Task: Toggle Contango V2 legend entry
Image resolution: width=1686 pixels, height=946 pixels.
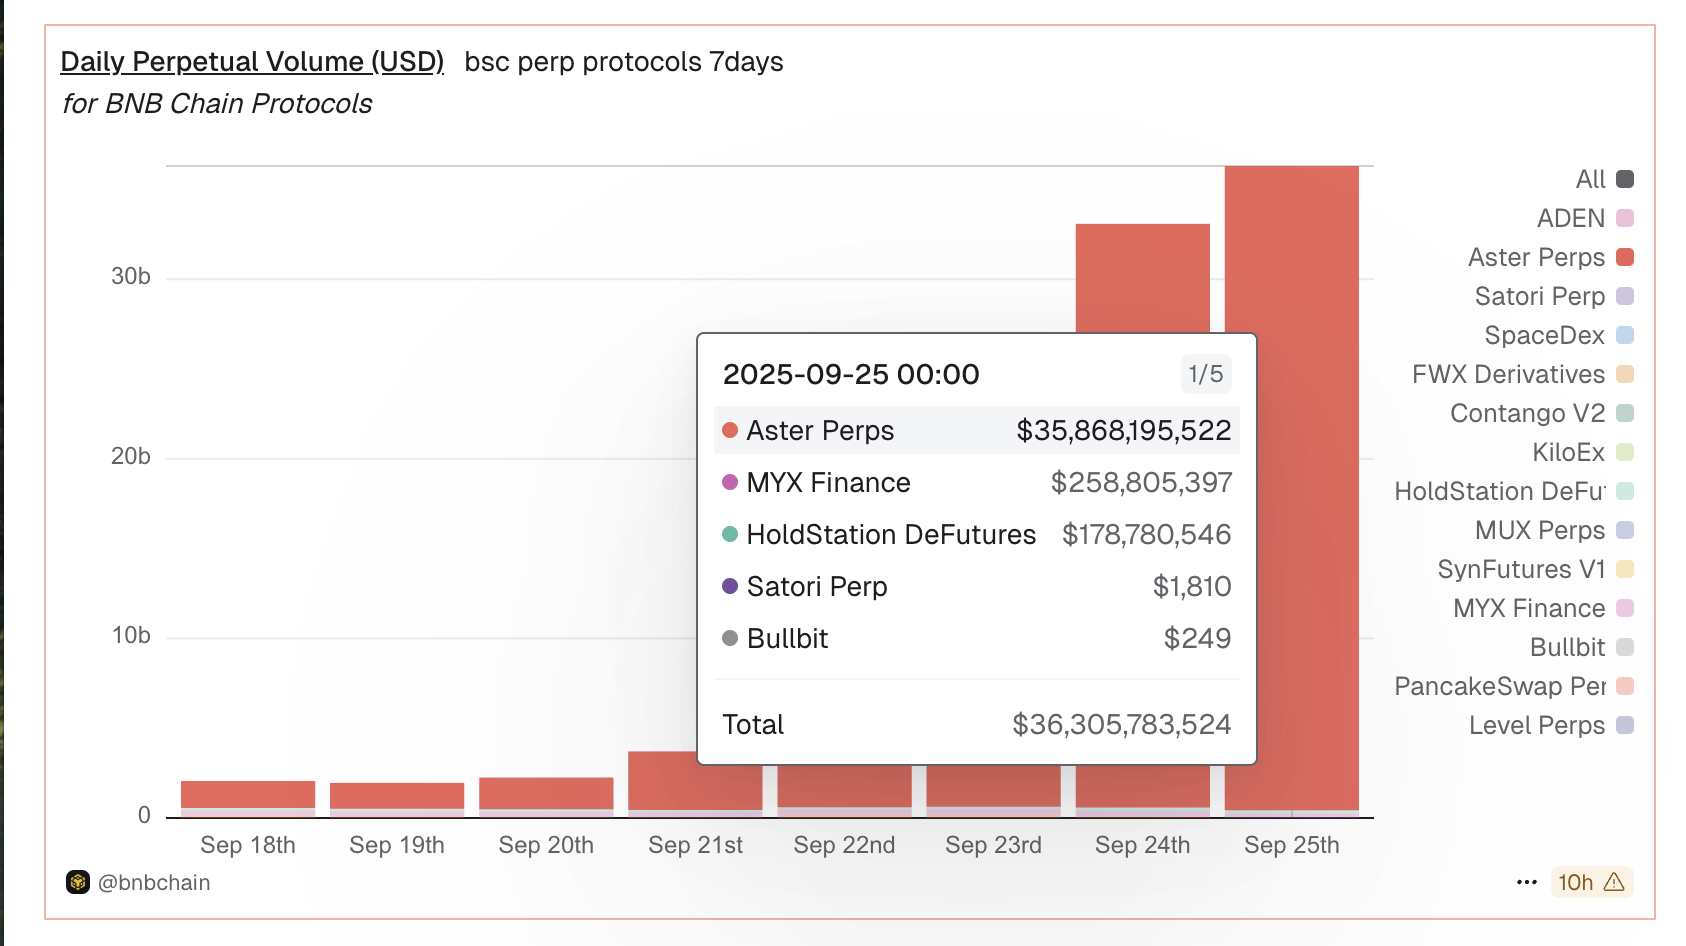Action: click(1540, 413)
